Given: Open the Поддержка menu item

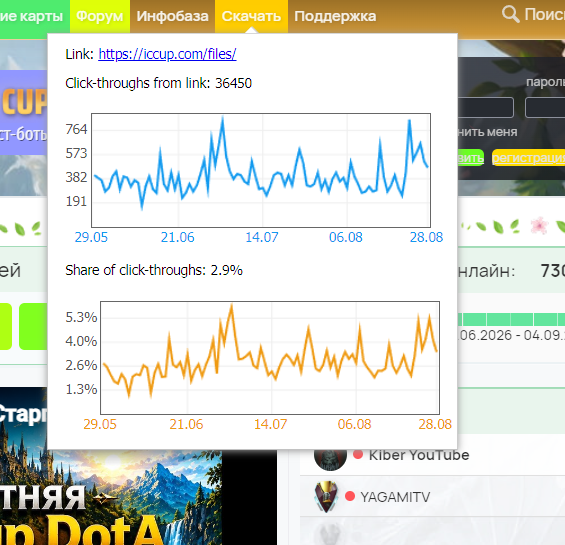Looking at the screenshot, I should (x=335, y=16).
